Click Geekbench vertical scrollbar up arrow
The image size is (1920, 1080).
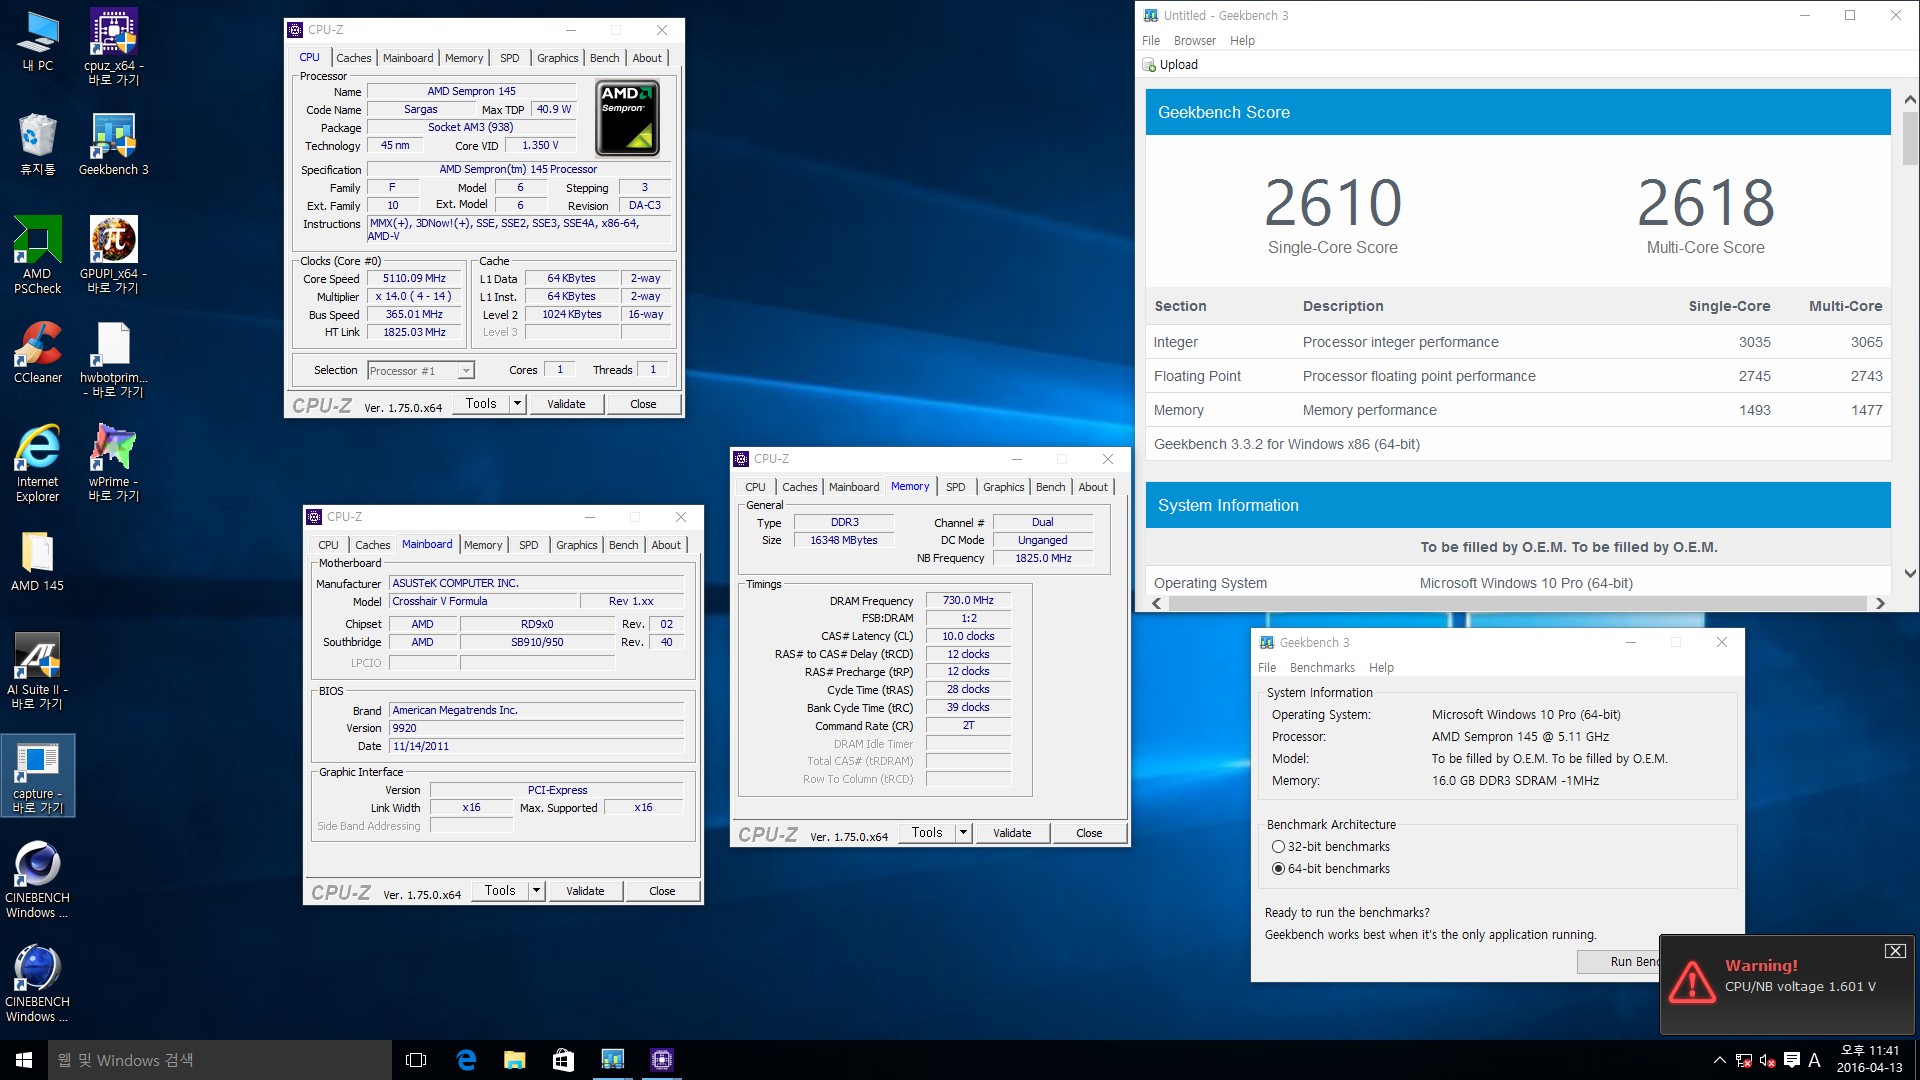coord(1910,100)
